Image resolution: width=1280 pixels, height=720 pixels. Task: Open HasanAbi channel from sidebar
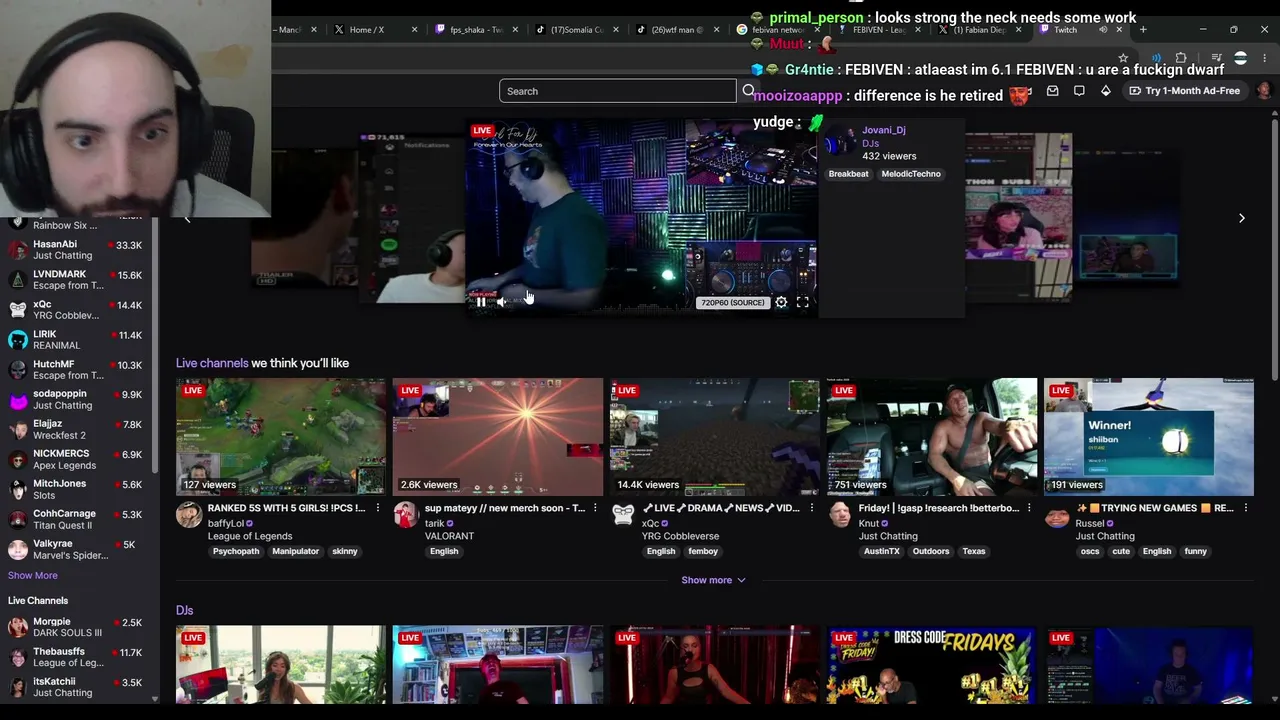click(x=76, y=250)
